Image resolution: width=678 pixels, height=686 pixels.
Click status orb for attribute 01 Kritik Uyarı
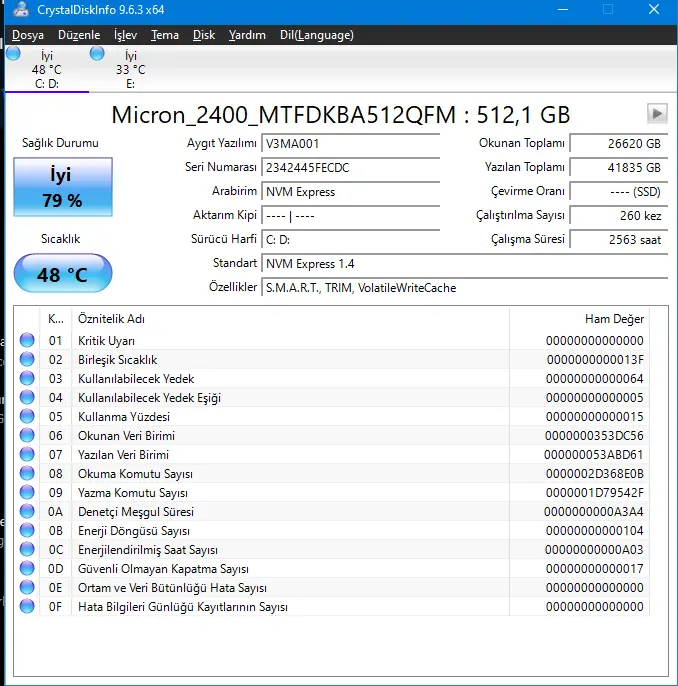pyautogui.click(x=27, y=340)
